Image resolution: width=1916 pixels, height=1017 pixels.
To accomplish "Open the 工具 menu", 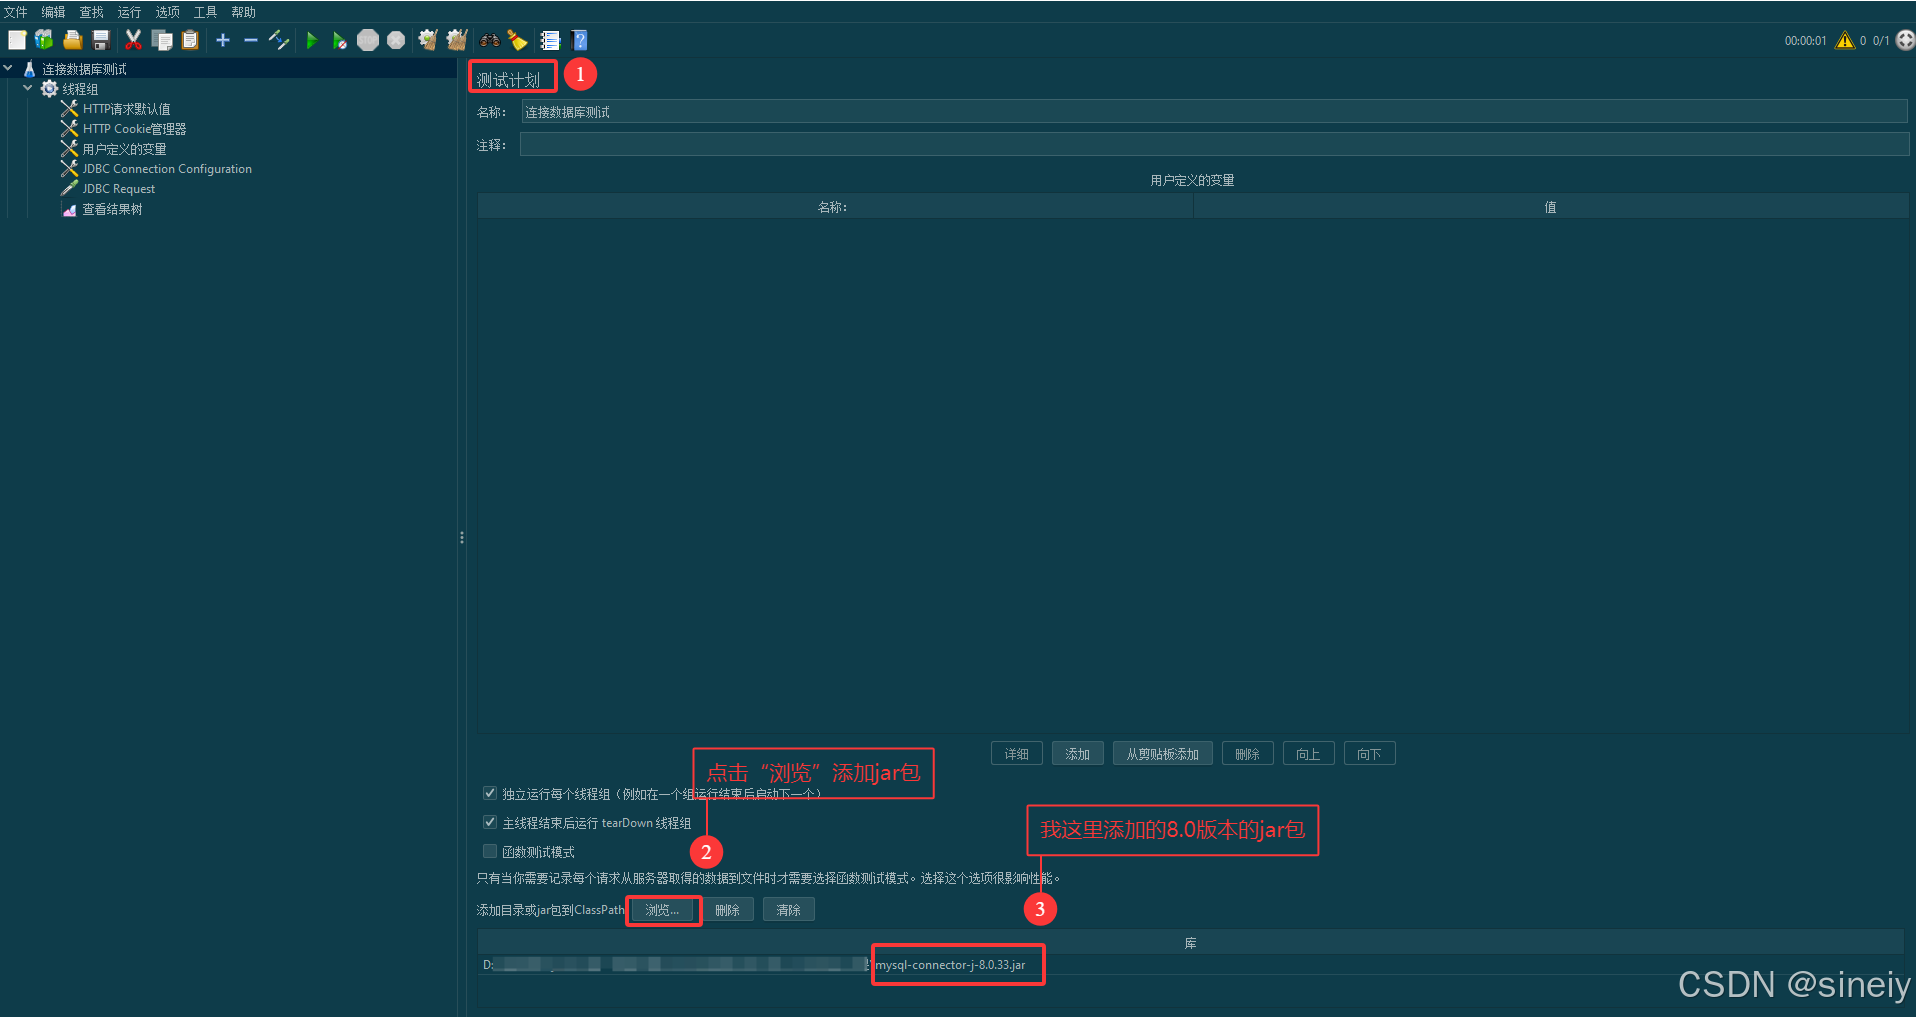I will pos(205,11).
